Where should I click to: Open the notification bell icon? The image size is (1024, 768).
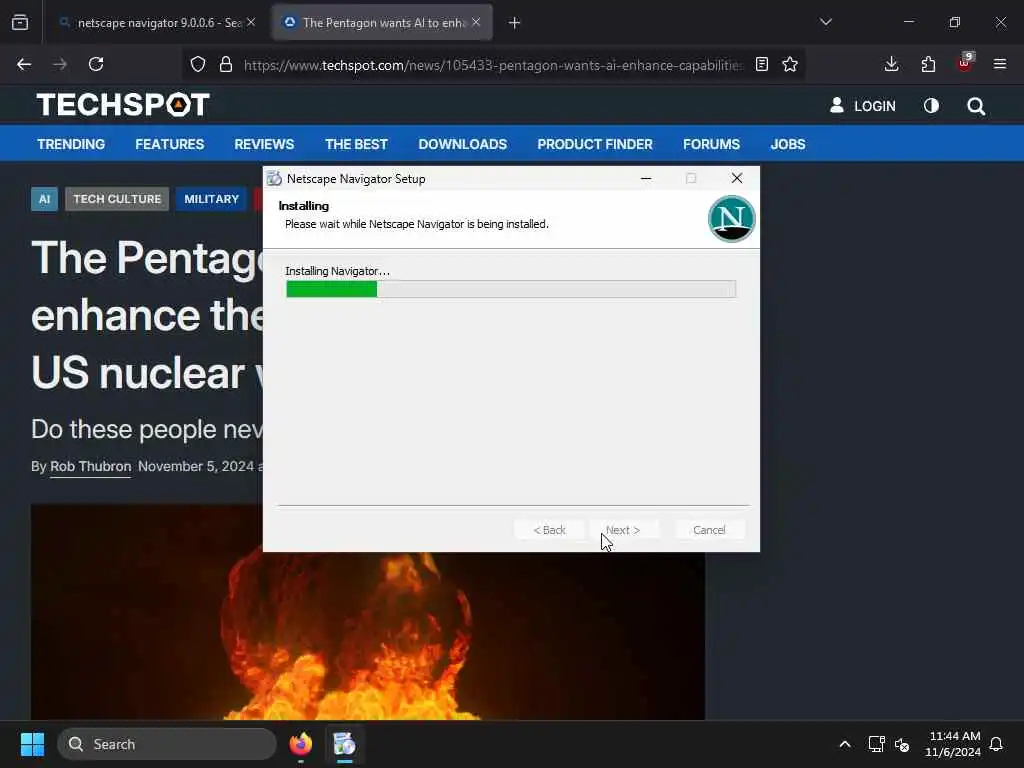point(997,744)
